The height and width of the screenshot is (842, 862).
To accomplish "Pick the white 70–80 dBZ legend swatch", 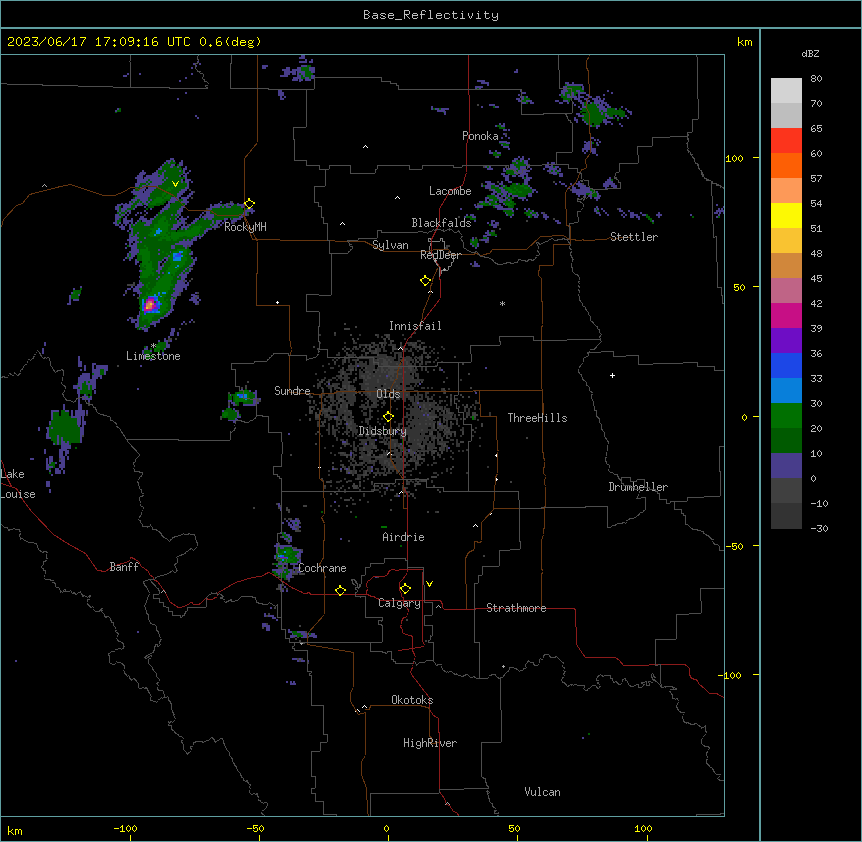I will coord(786,91).
